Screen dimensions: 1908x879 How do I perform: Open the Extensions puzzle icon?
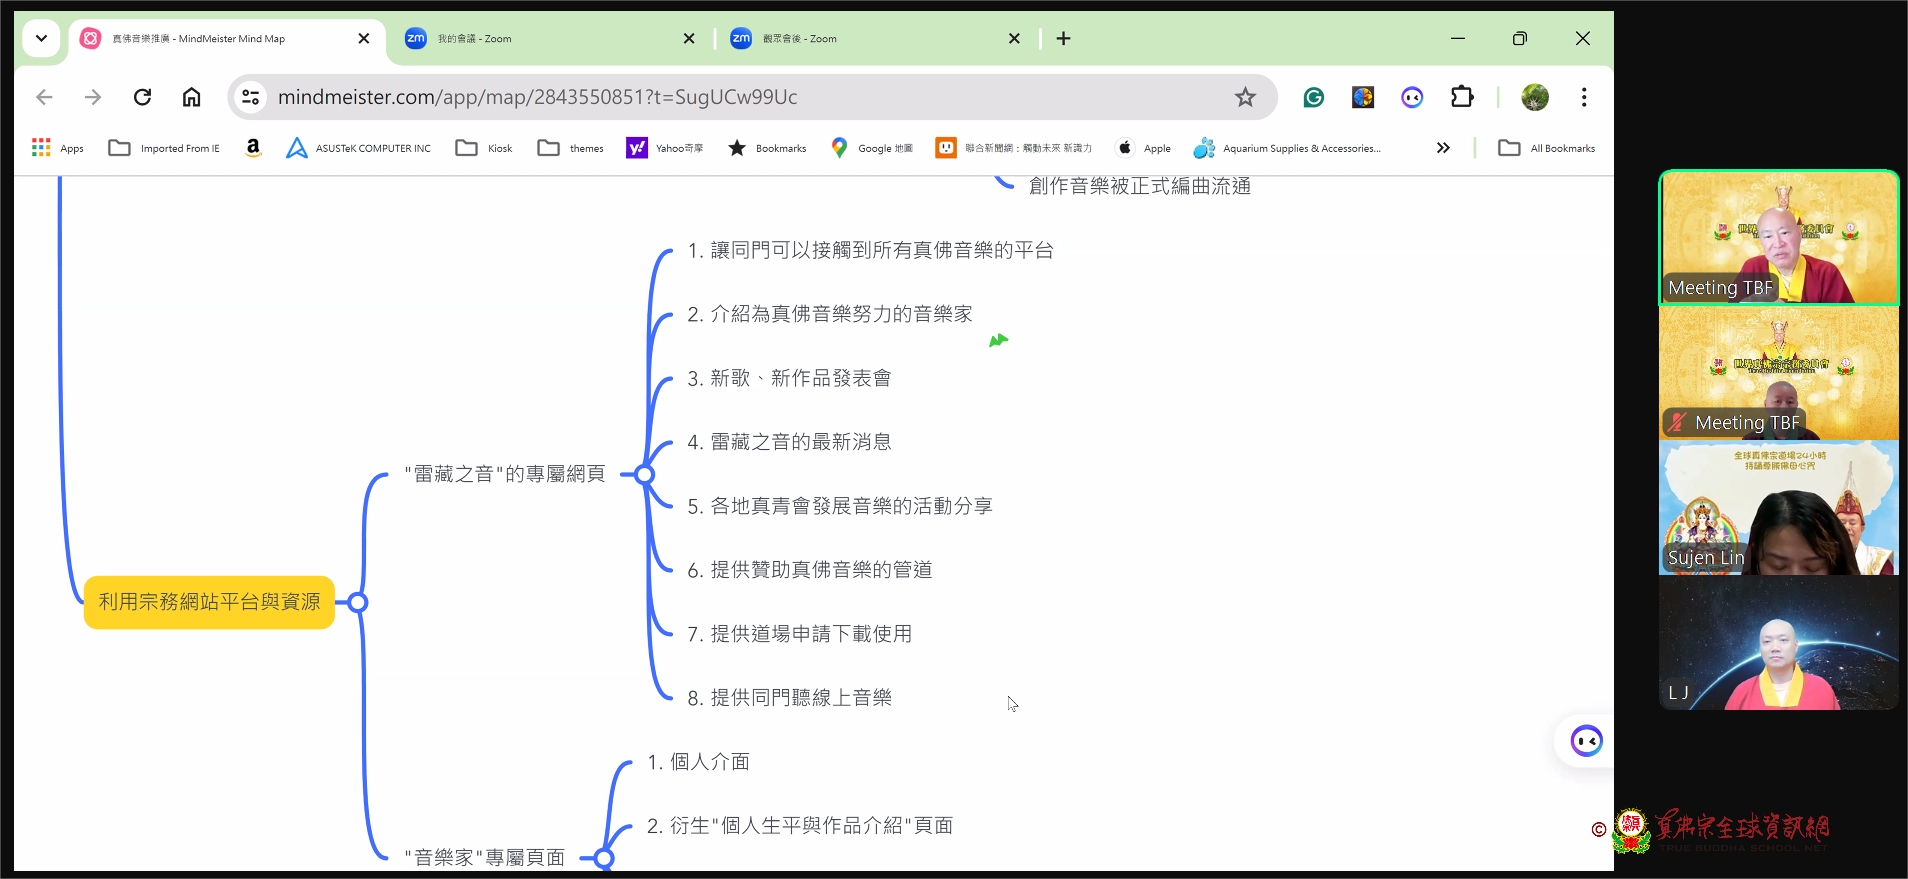1461,97
